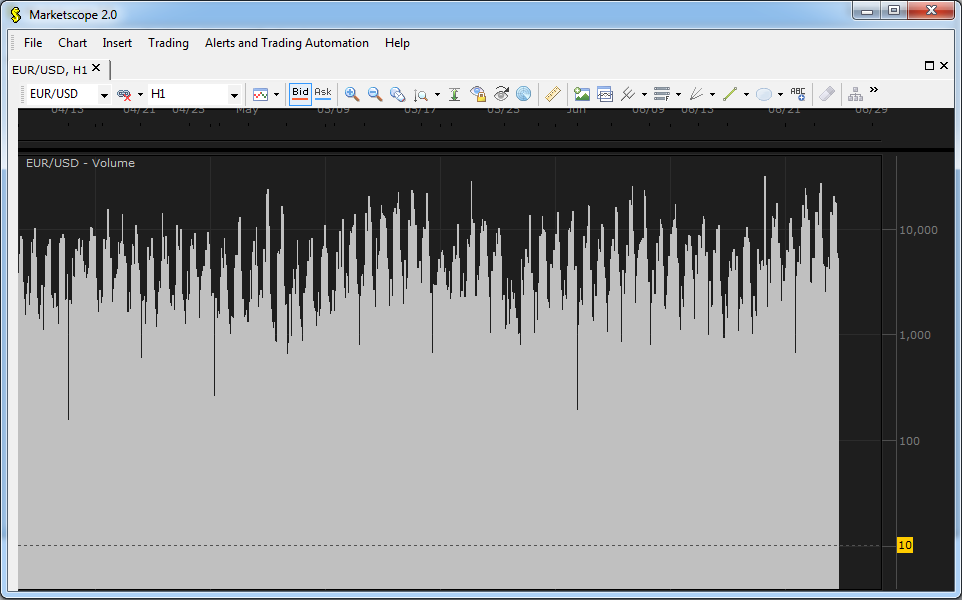
Task: Expand the Fibonacci tool dropdown arrow
Action: pyautogui.click(x=678, y=94)
